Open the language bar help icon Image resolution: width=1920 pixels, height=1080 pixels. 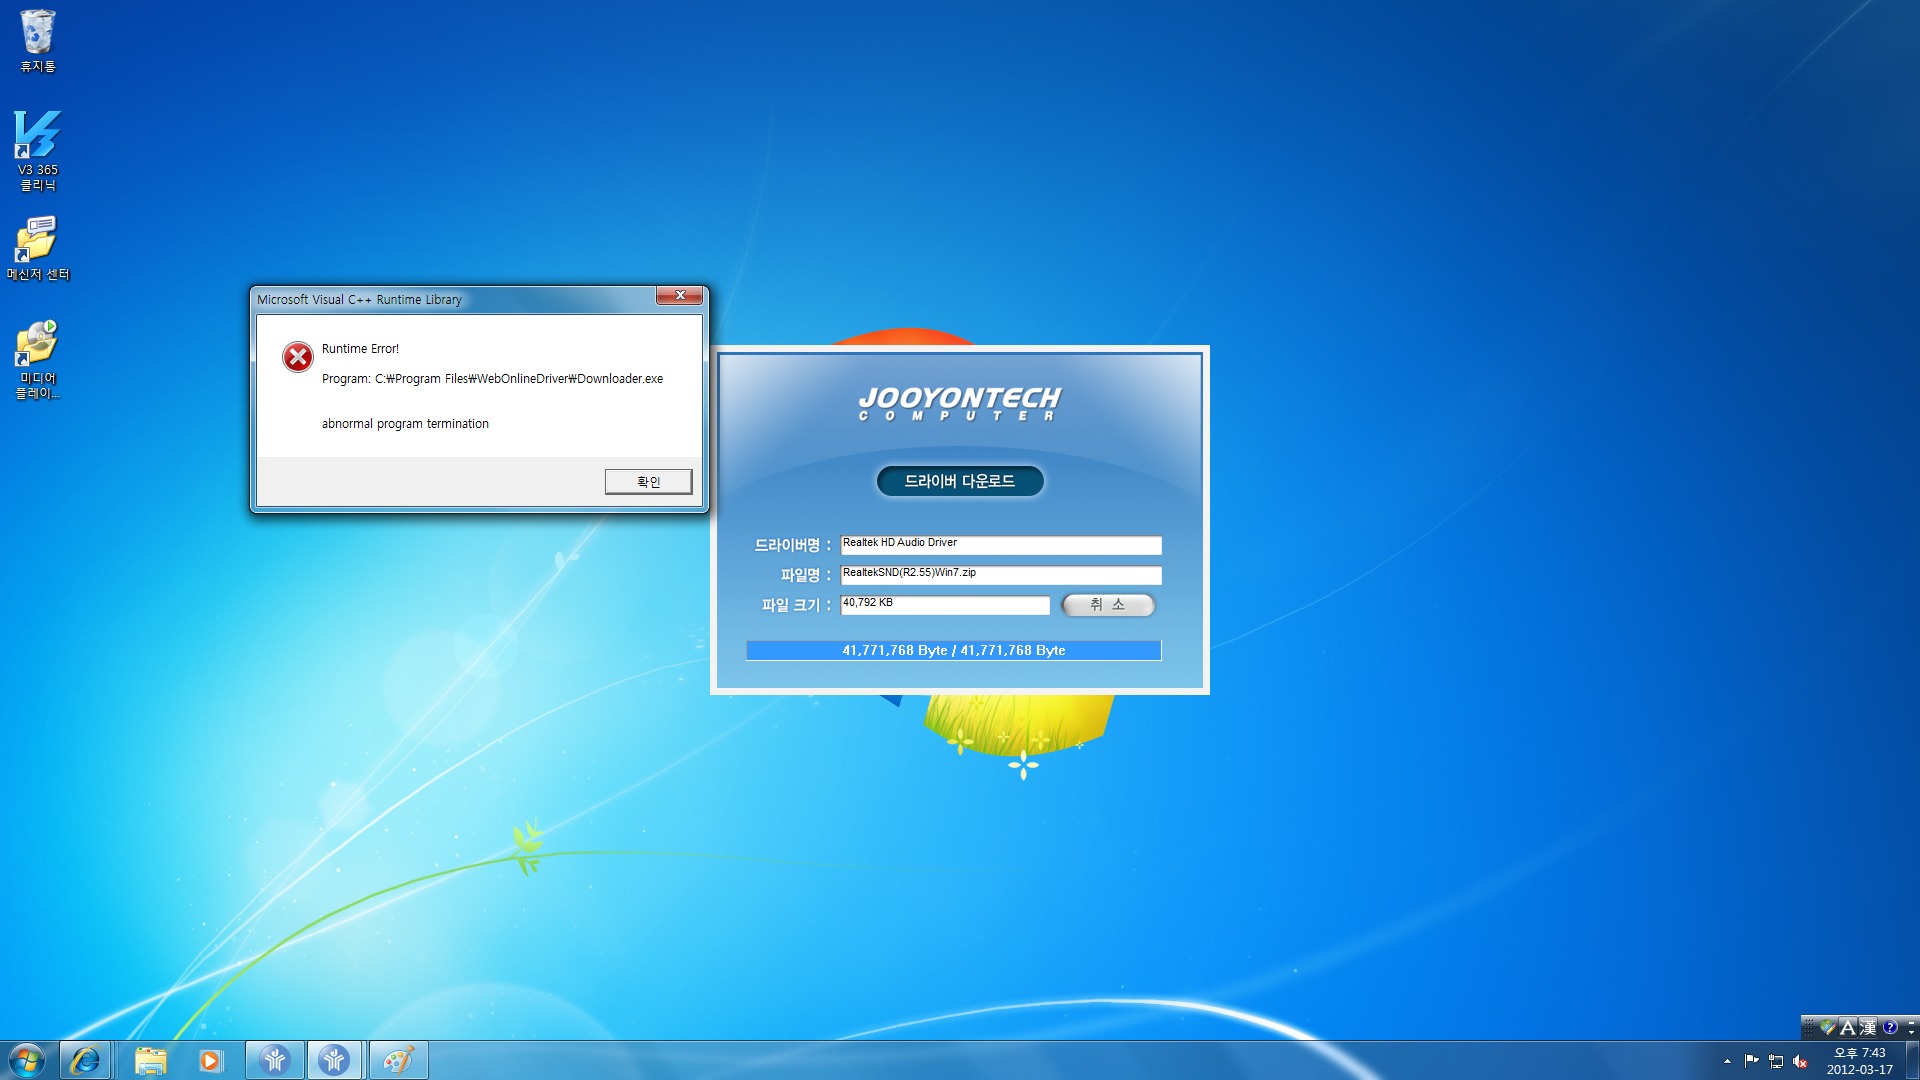coord(1890,1027)
